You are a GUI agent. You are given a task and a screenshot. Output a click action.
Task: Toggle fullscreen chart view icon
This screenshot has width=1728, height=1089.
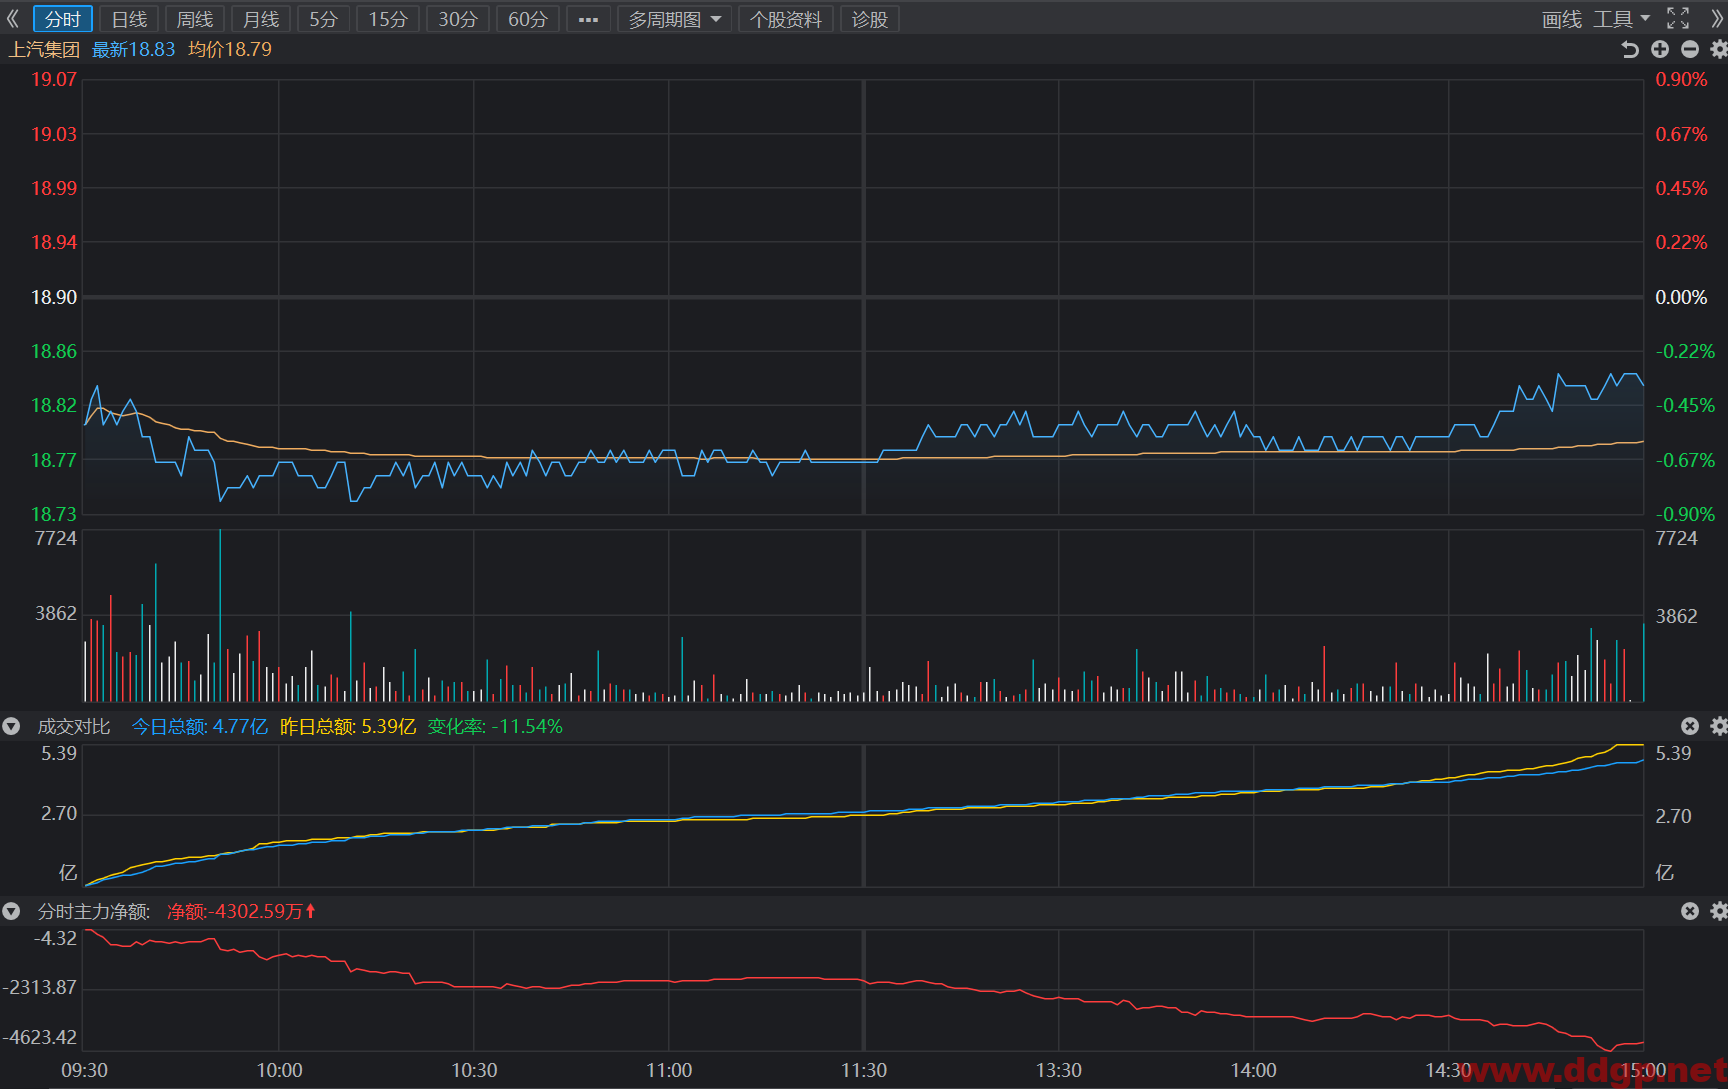tap(1678, 19)
